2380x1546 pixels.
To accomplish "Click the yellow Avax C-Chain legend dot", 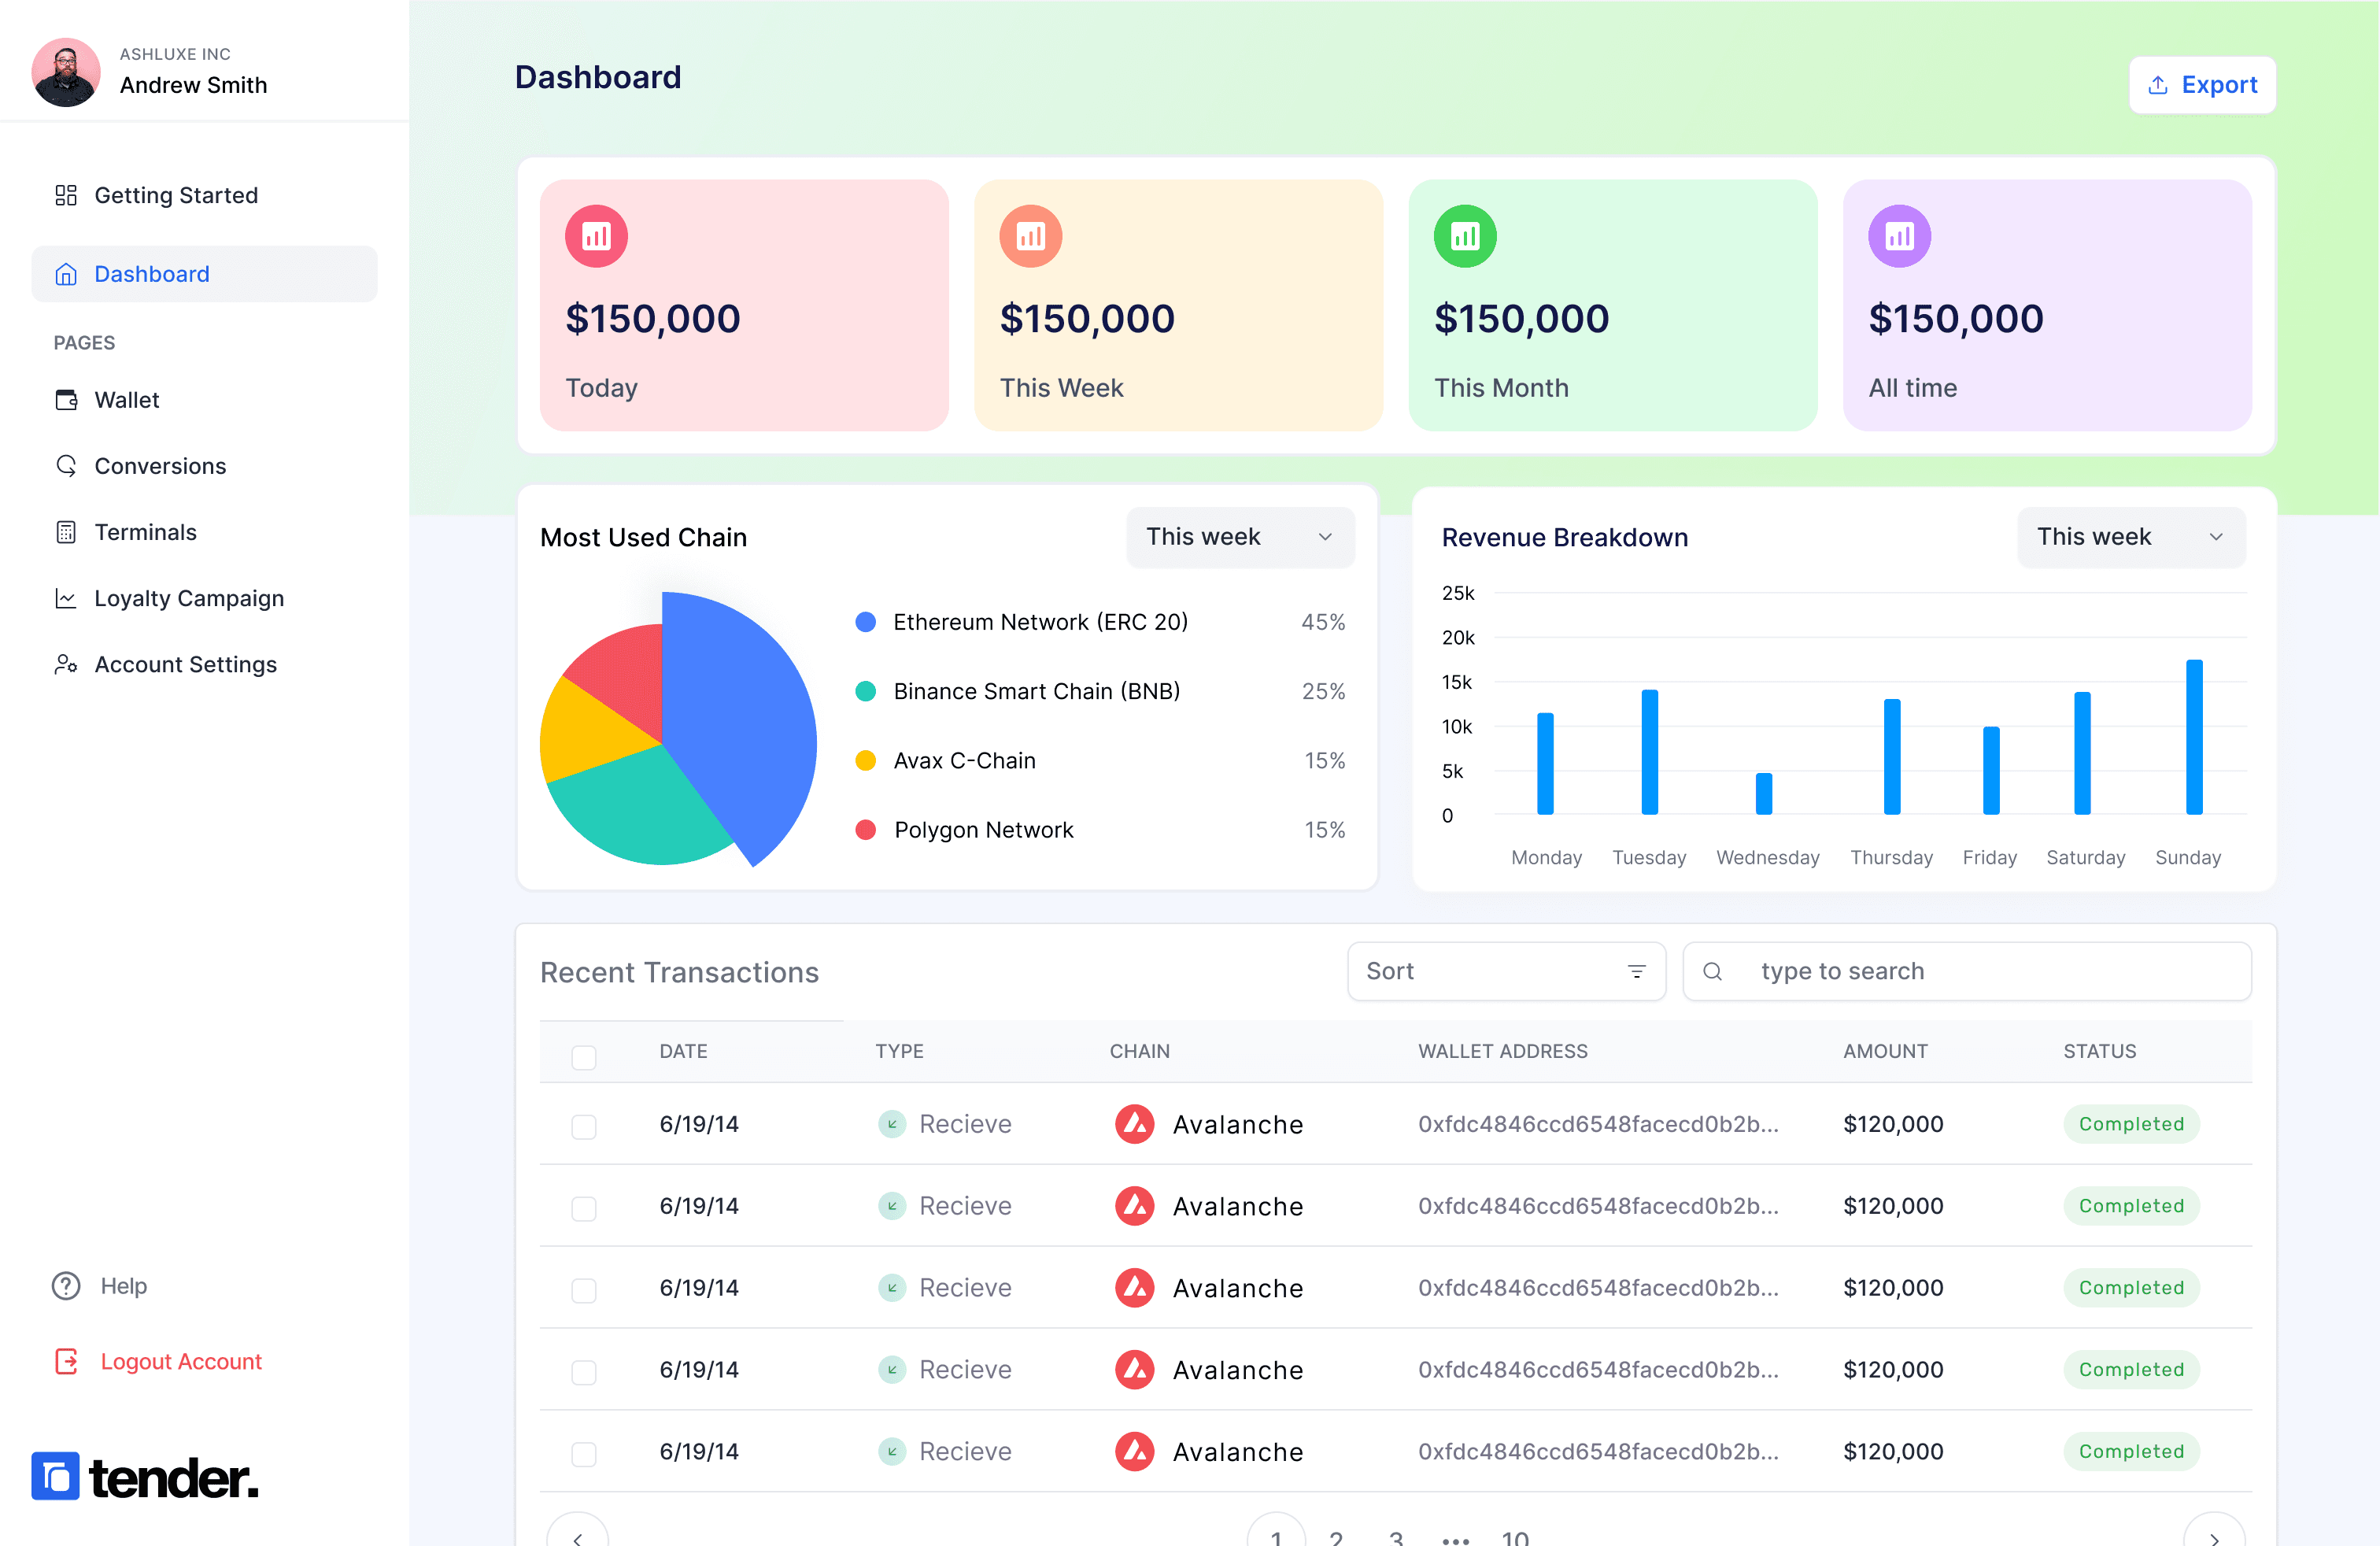I will pyautogui.click(x=866, y=761).
